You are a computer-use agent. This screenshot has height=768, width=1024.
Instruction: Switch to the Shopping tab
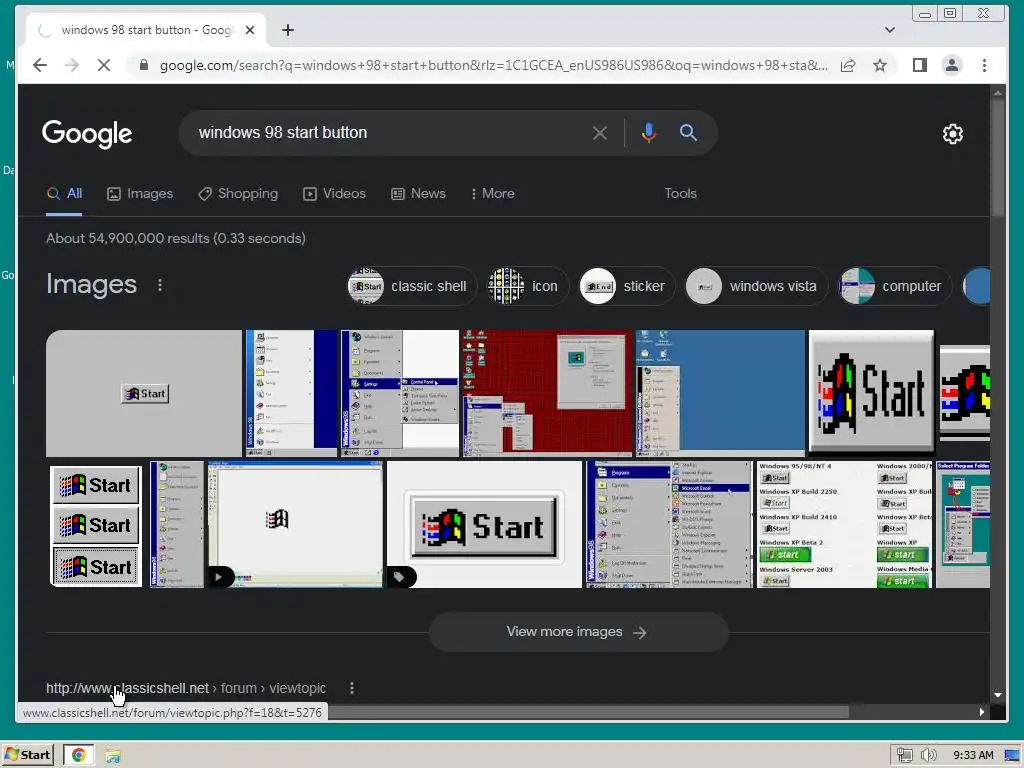pyautogui.click(x=238, y=193)
